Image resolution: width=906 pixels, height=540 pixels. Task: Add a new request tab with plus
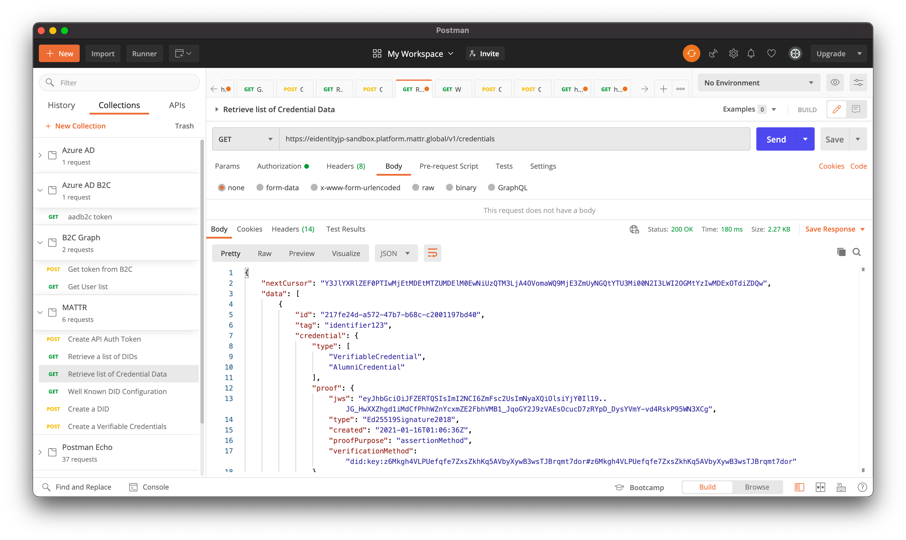(663, 89)
